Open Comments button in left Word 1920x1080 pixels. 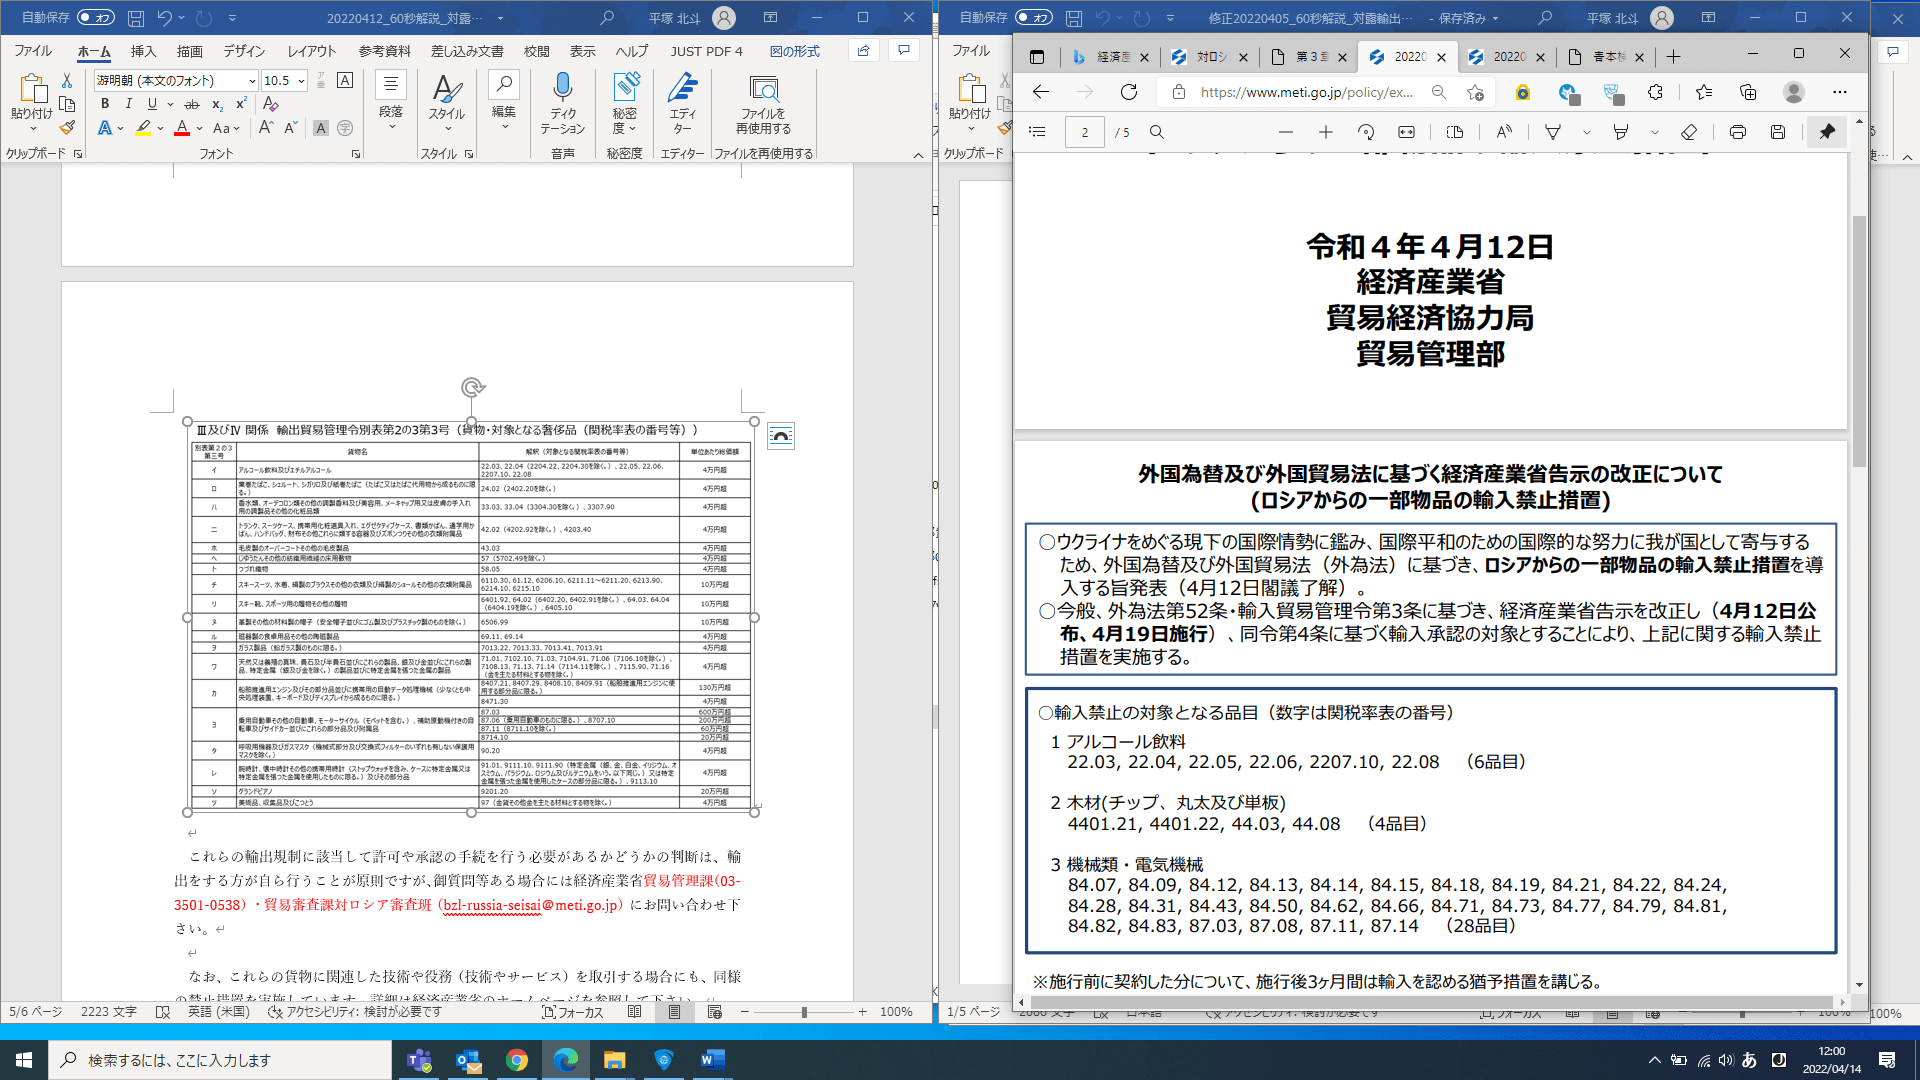pos(904,51)
